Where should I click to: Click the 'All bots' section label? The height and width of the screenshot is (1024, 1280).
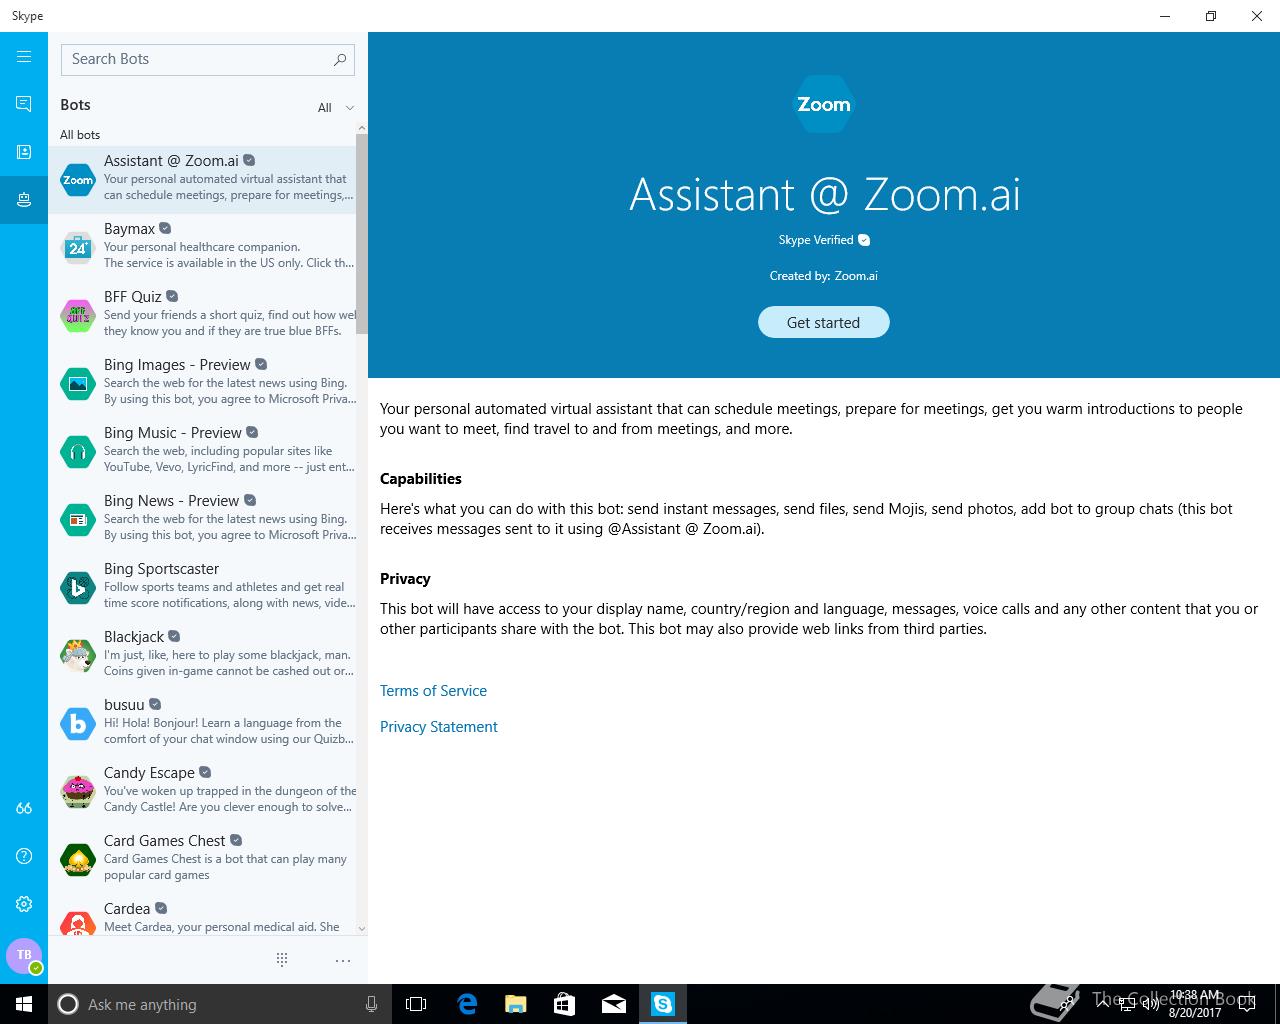pyautogui.click(x=80, y=135)
